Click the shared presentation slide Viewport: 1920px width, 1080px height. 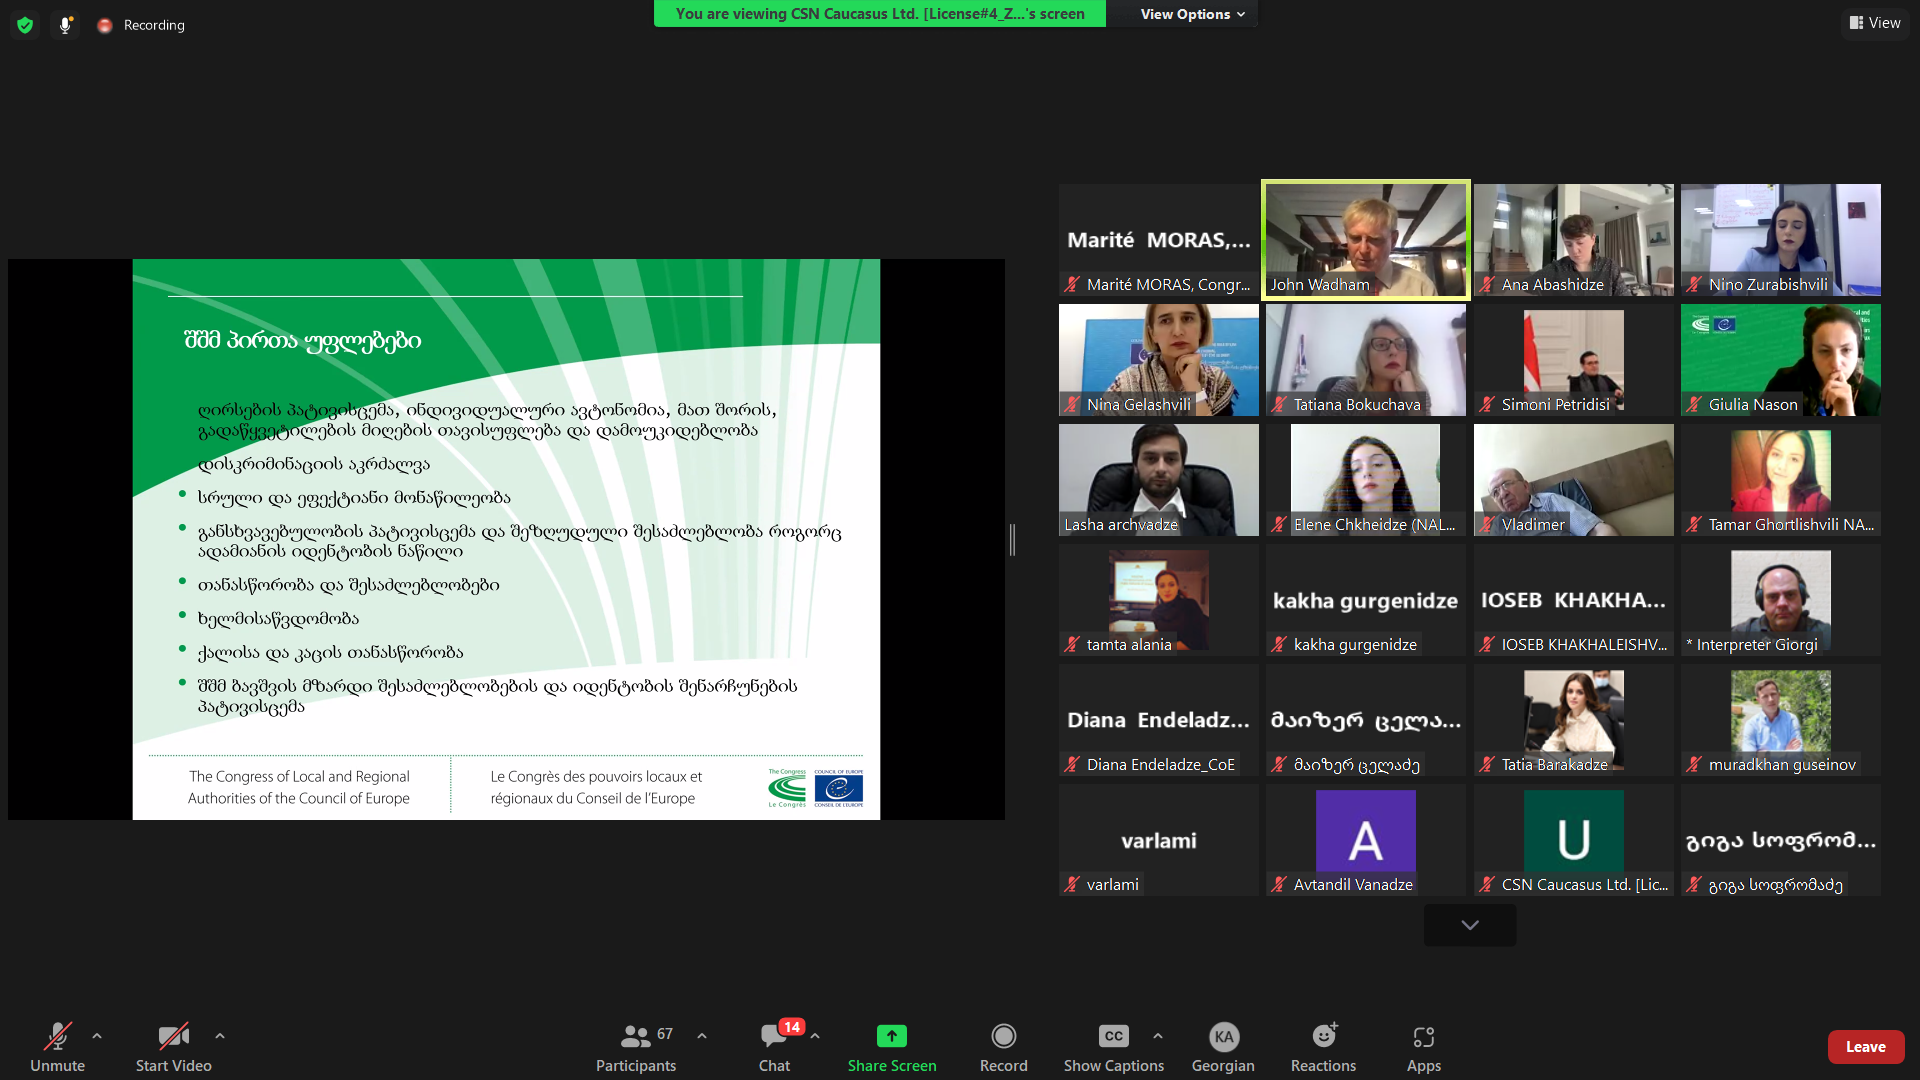point(506,540)
